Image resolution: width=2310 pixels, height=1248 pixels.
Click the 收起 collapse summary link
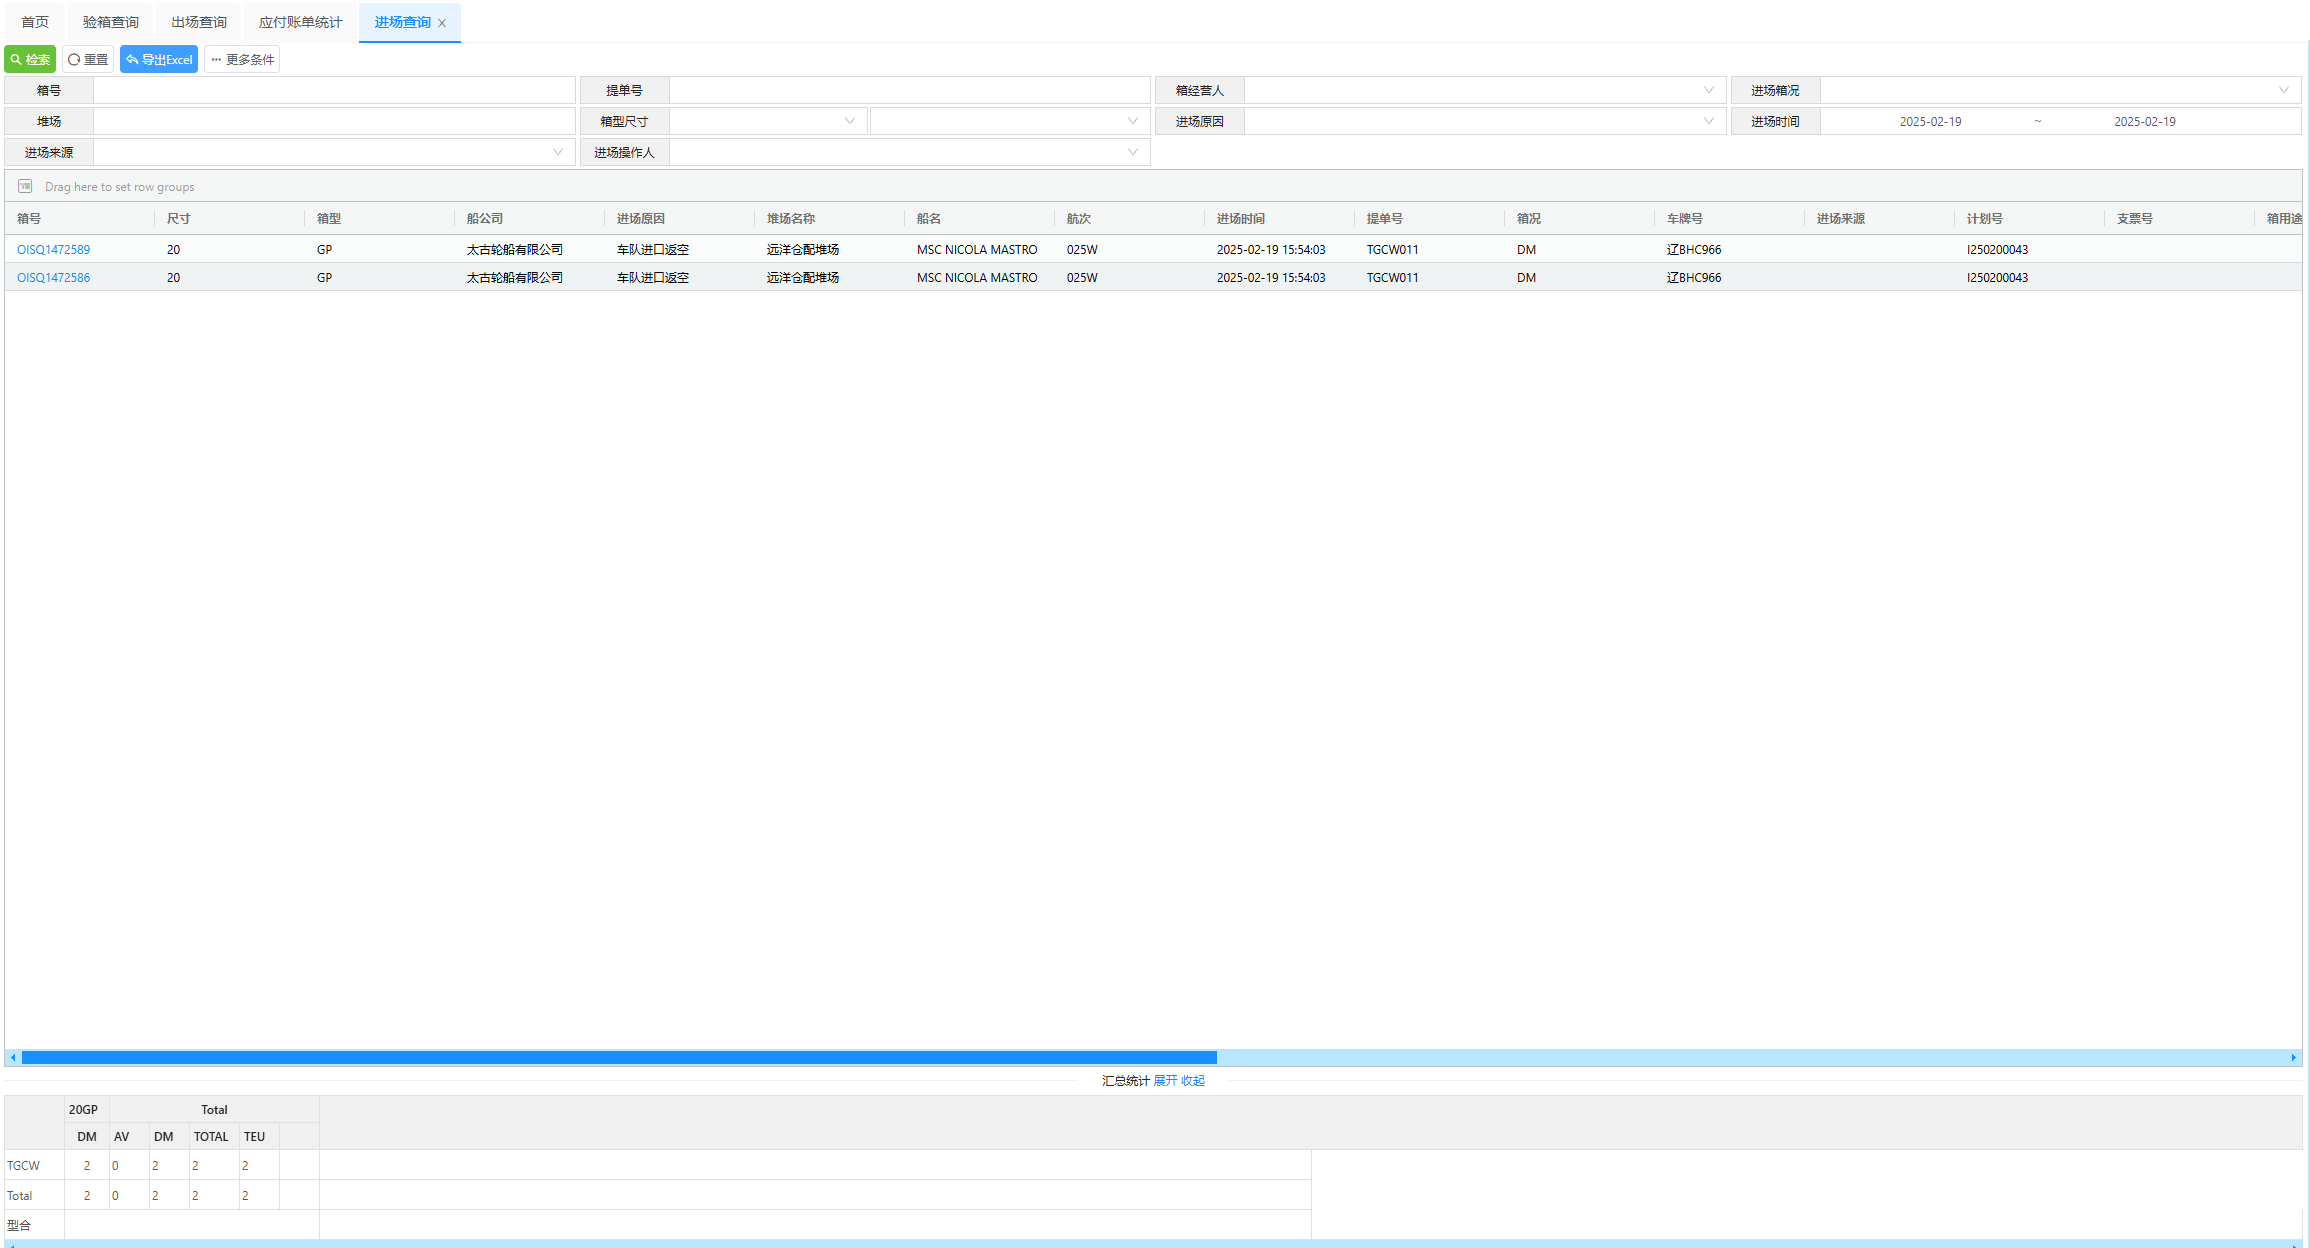(x=1193, y=1081)
